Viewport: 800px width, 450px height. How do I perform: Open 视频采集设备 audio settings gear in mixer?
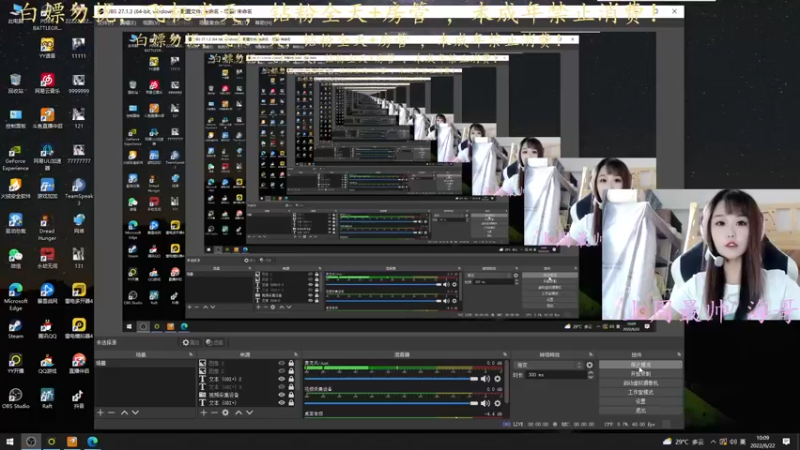[497, 403]
